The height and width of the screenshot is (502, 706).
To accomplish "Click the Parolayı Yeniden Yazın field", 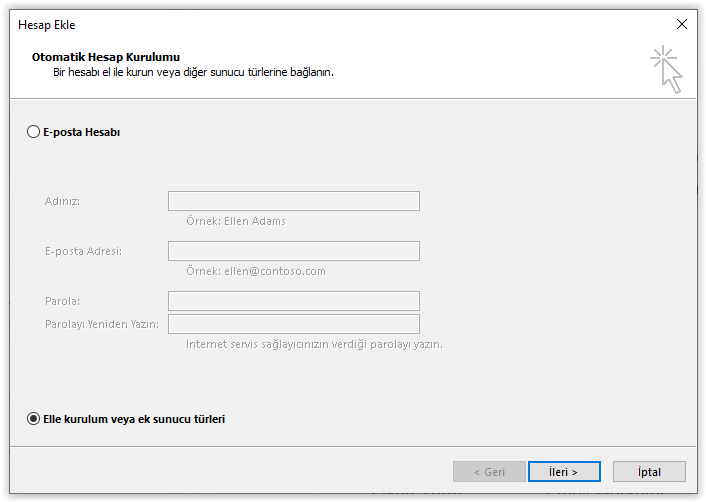I will click(x=294, y=324).
